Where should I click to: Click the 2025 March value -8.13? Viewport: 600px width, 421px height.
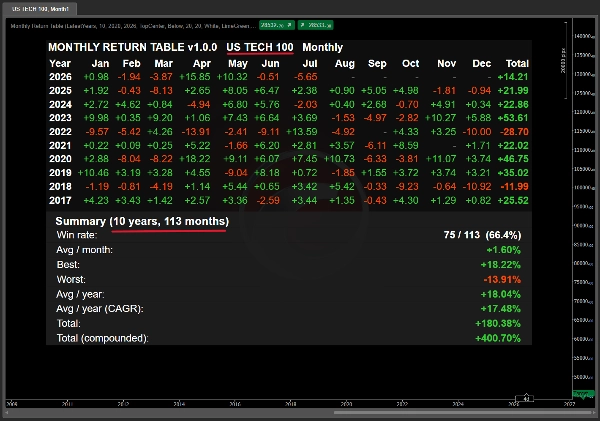[x=161, y=91]
